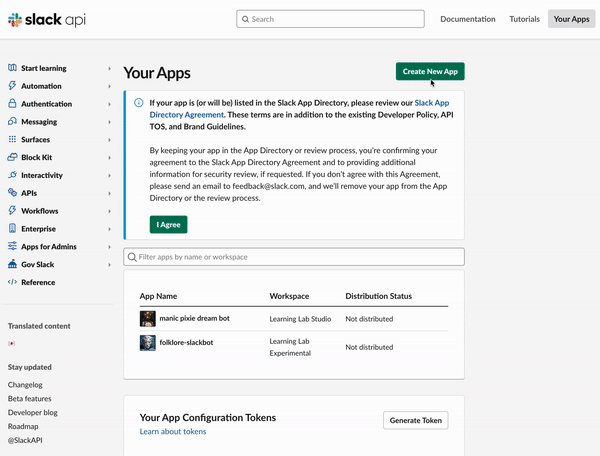The width and height of the screenshot is (600, 456).
Task: Open the Learn about tokens link
Action: (x=173, y=432)
